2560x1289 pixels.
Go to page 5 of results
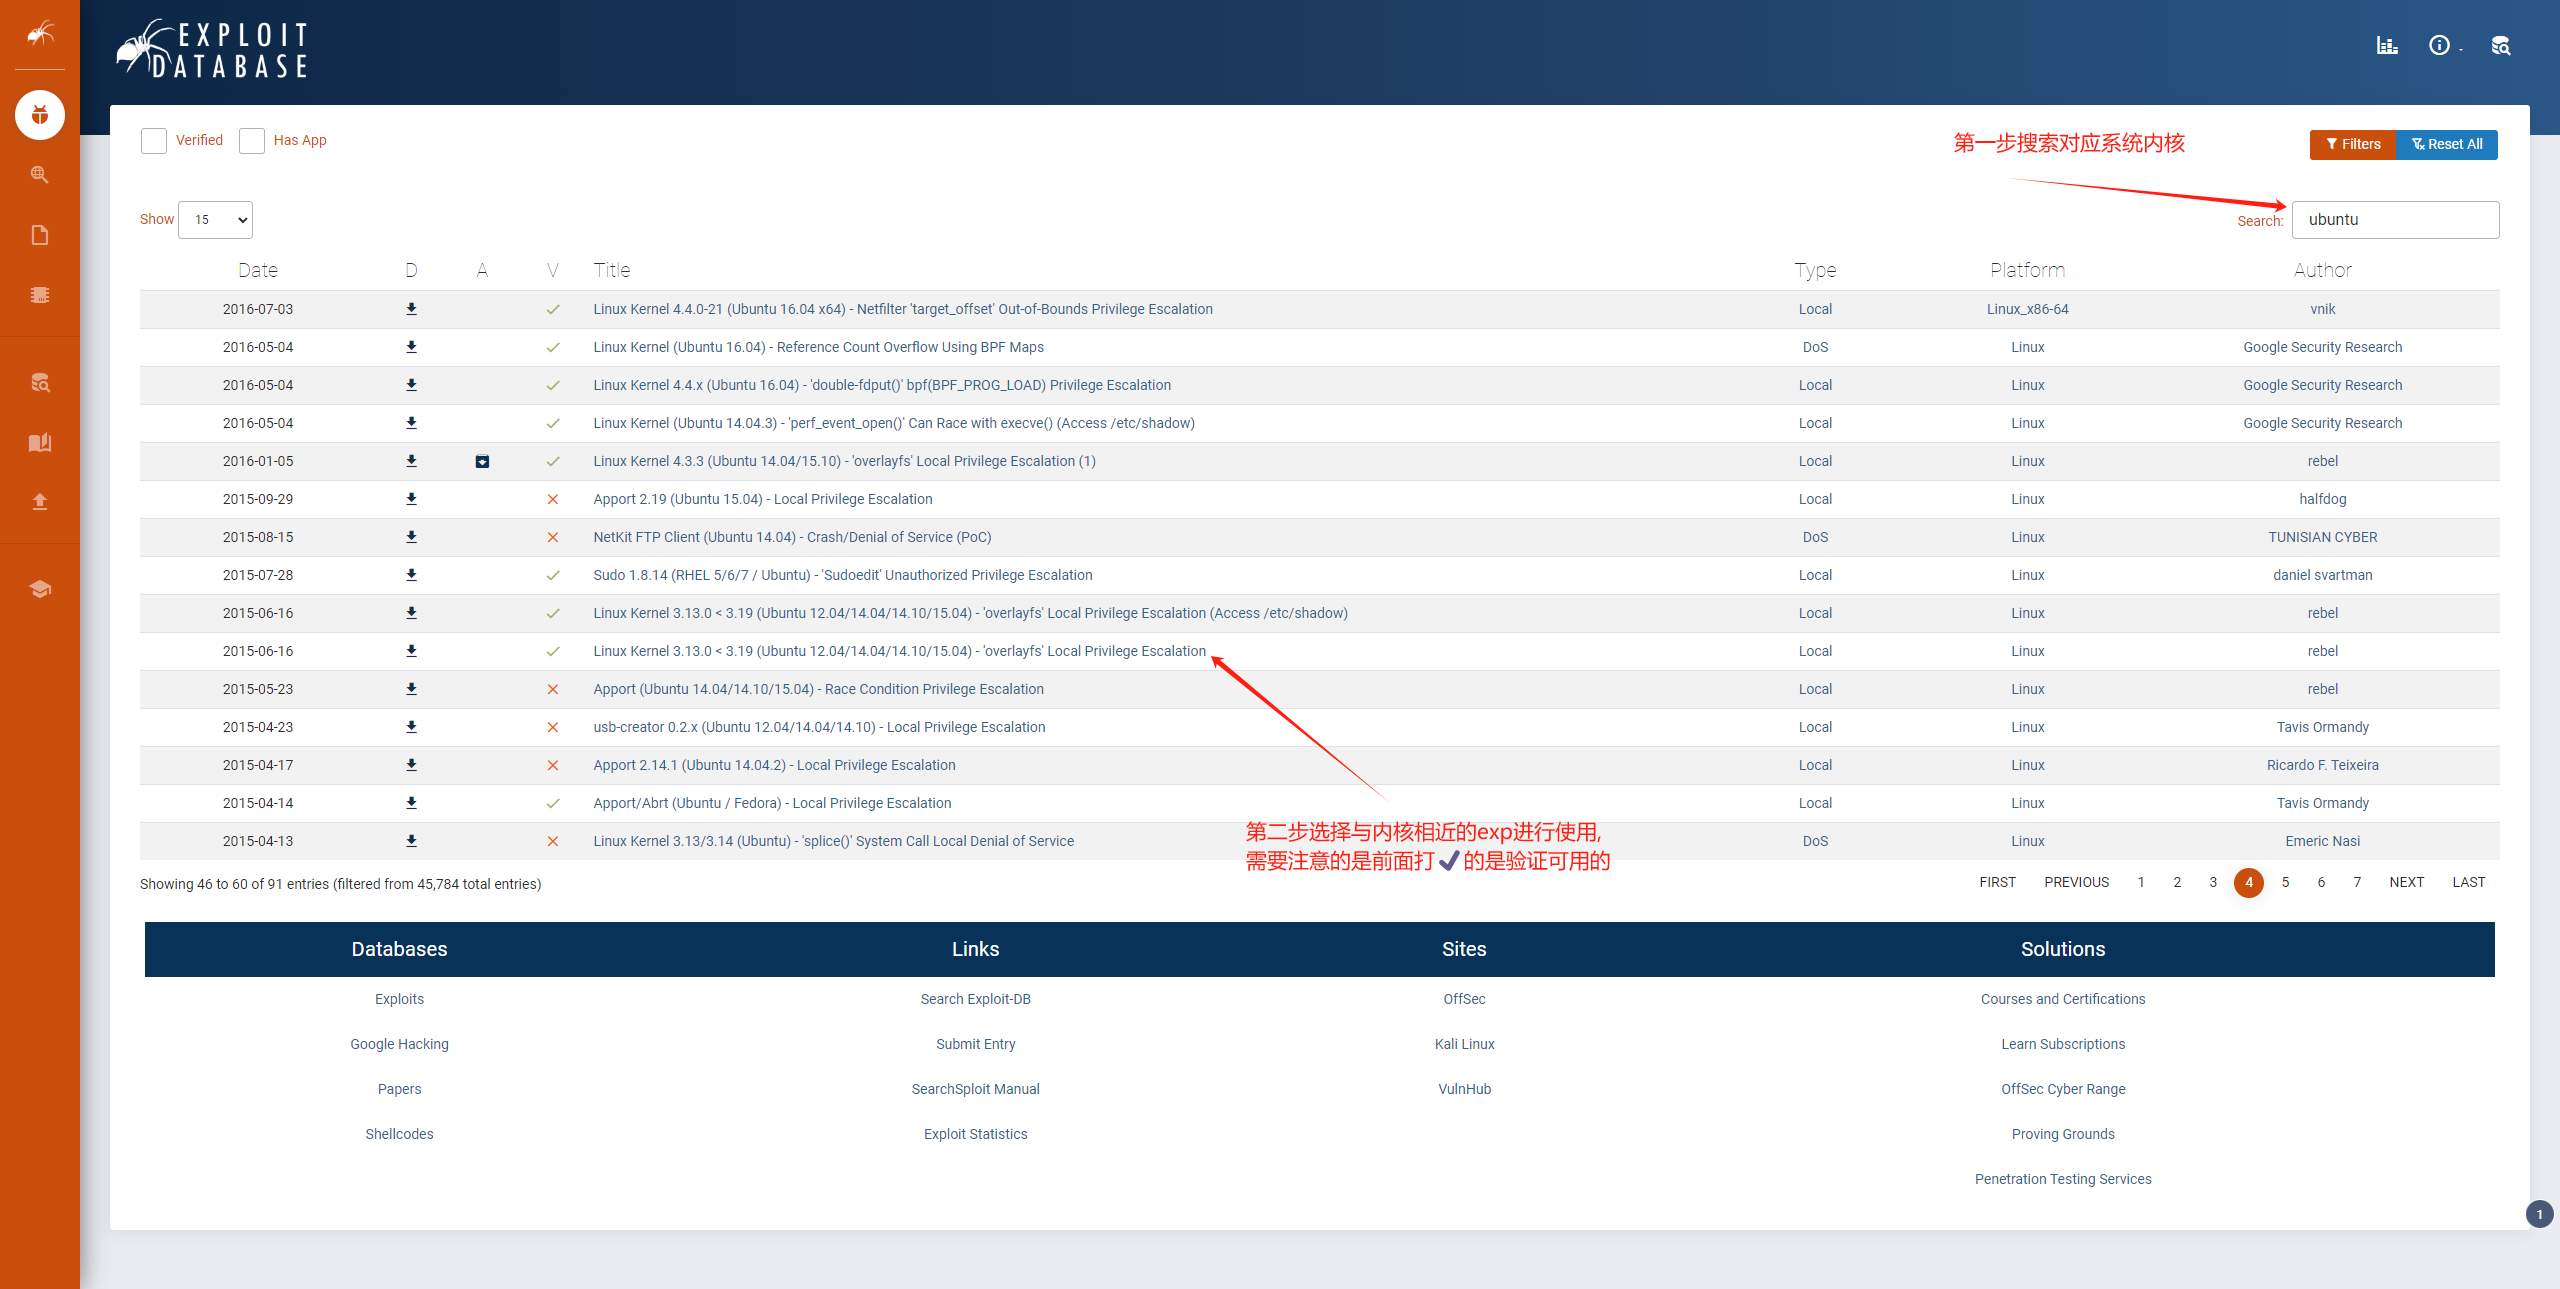click(x=2285, y=882)
